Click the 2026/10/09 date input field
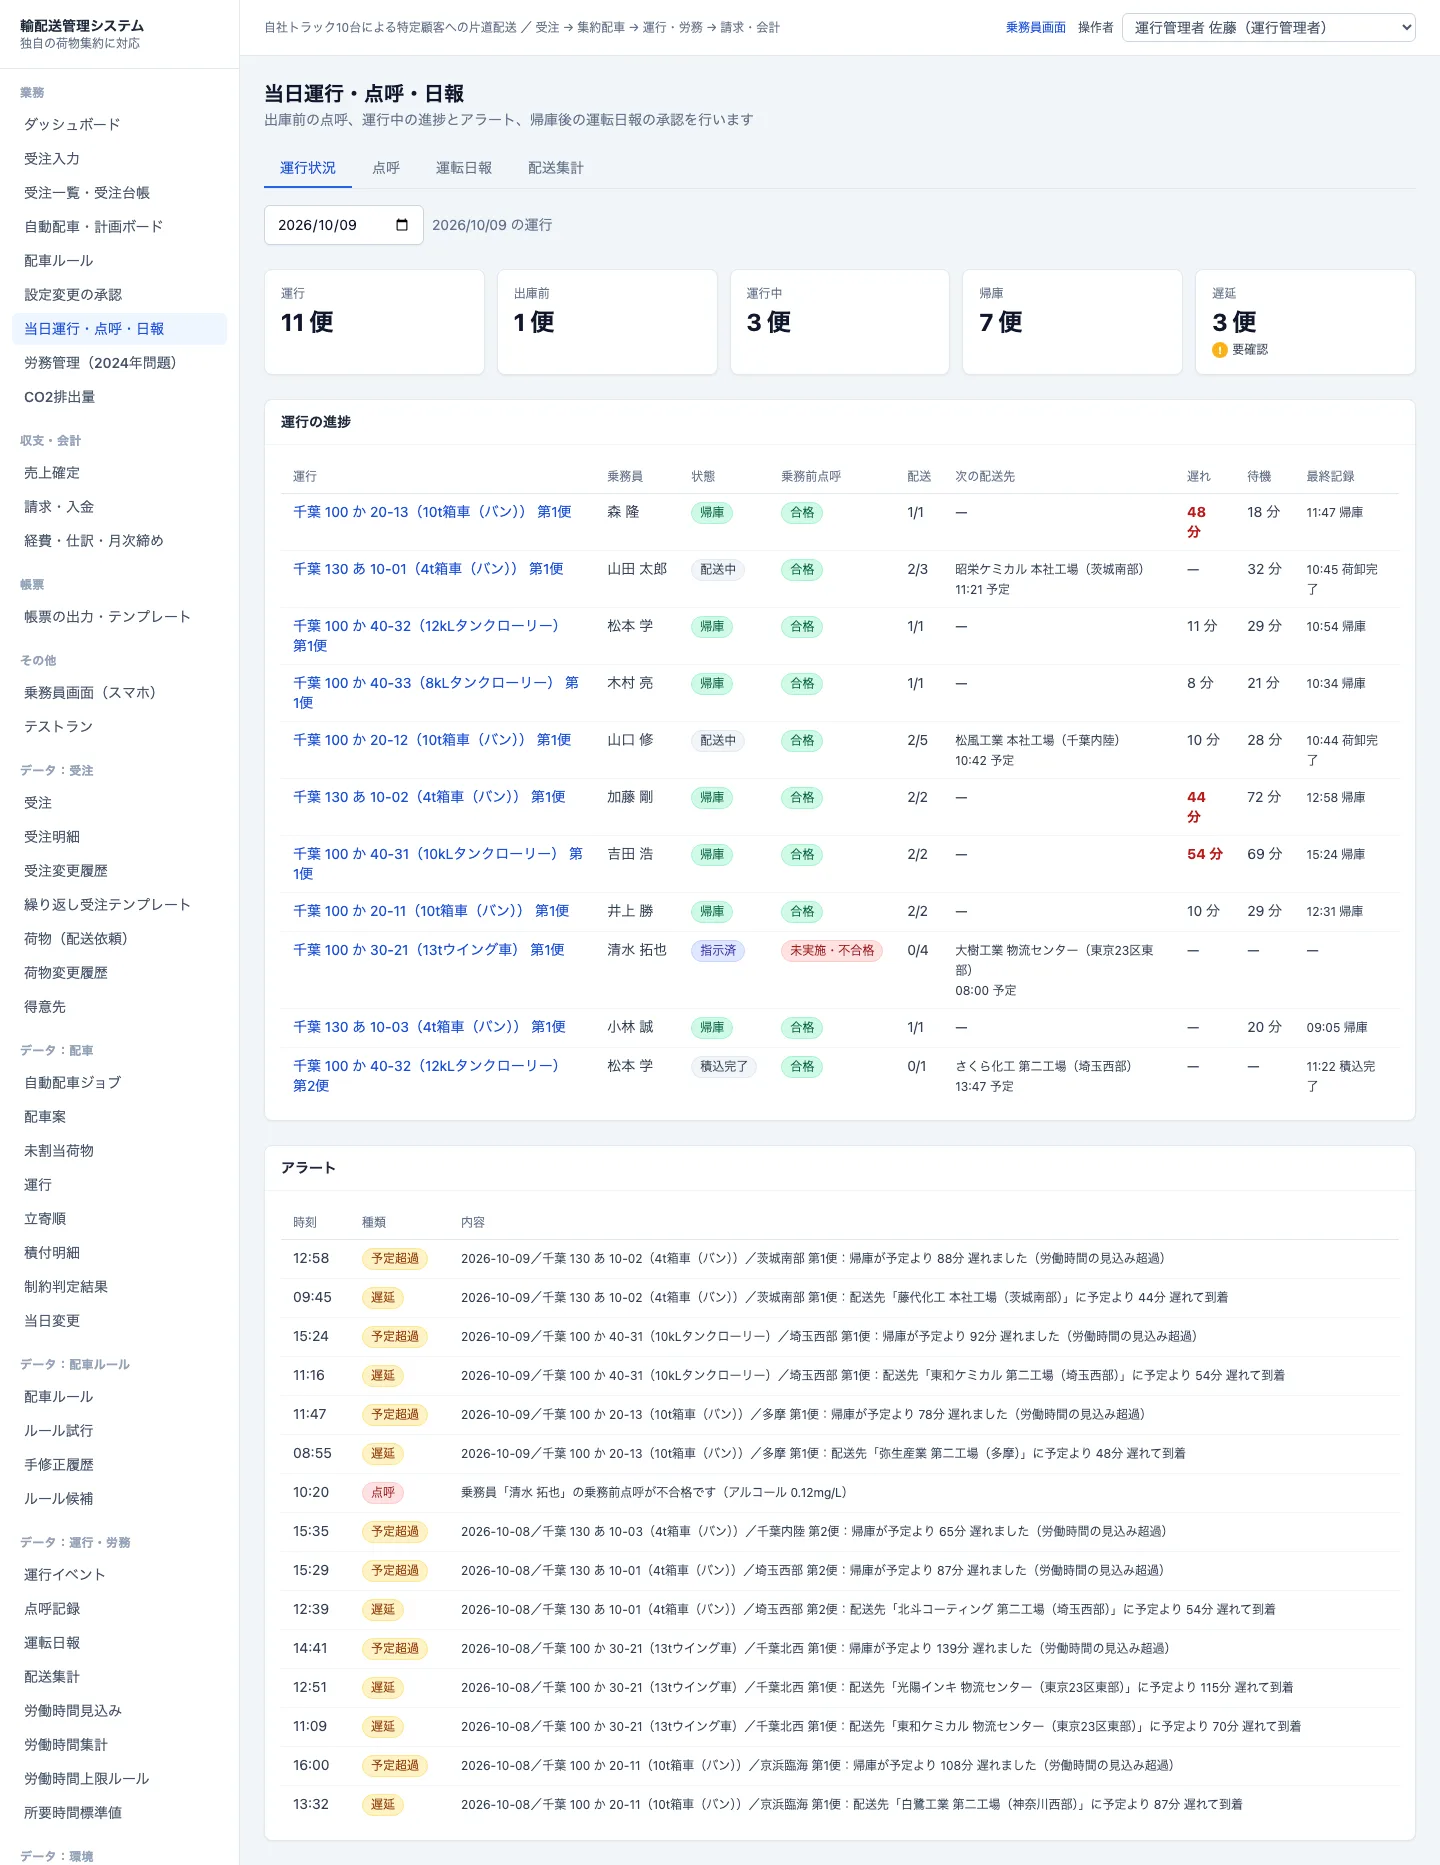1440x1865 pixels. [x=344, y=225]
